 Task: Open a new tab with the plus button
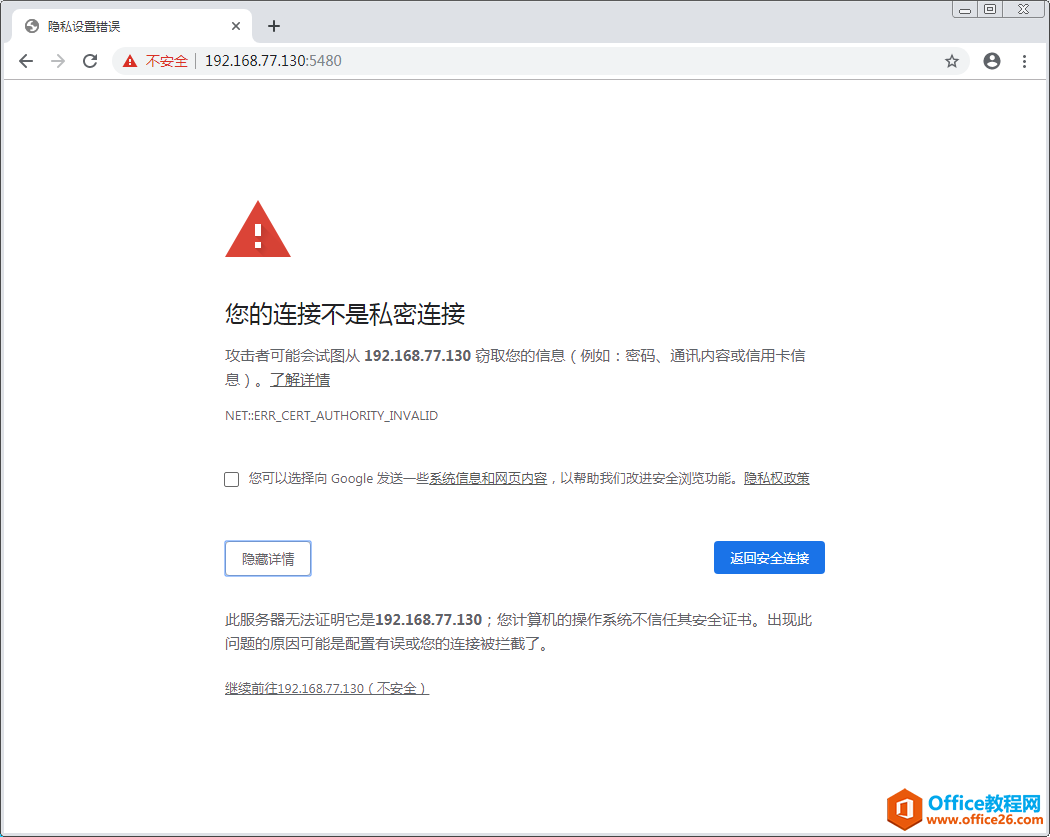273,26
